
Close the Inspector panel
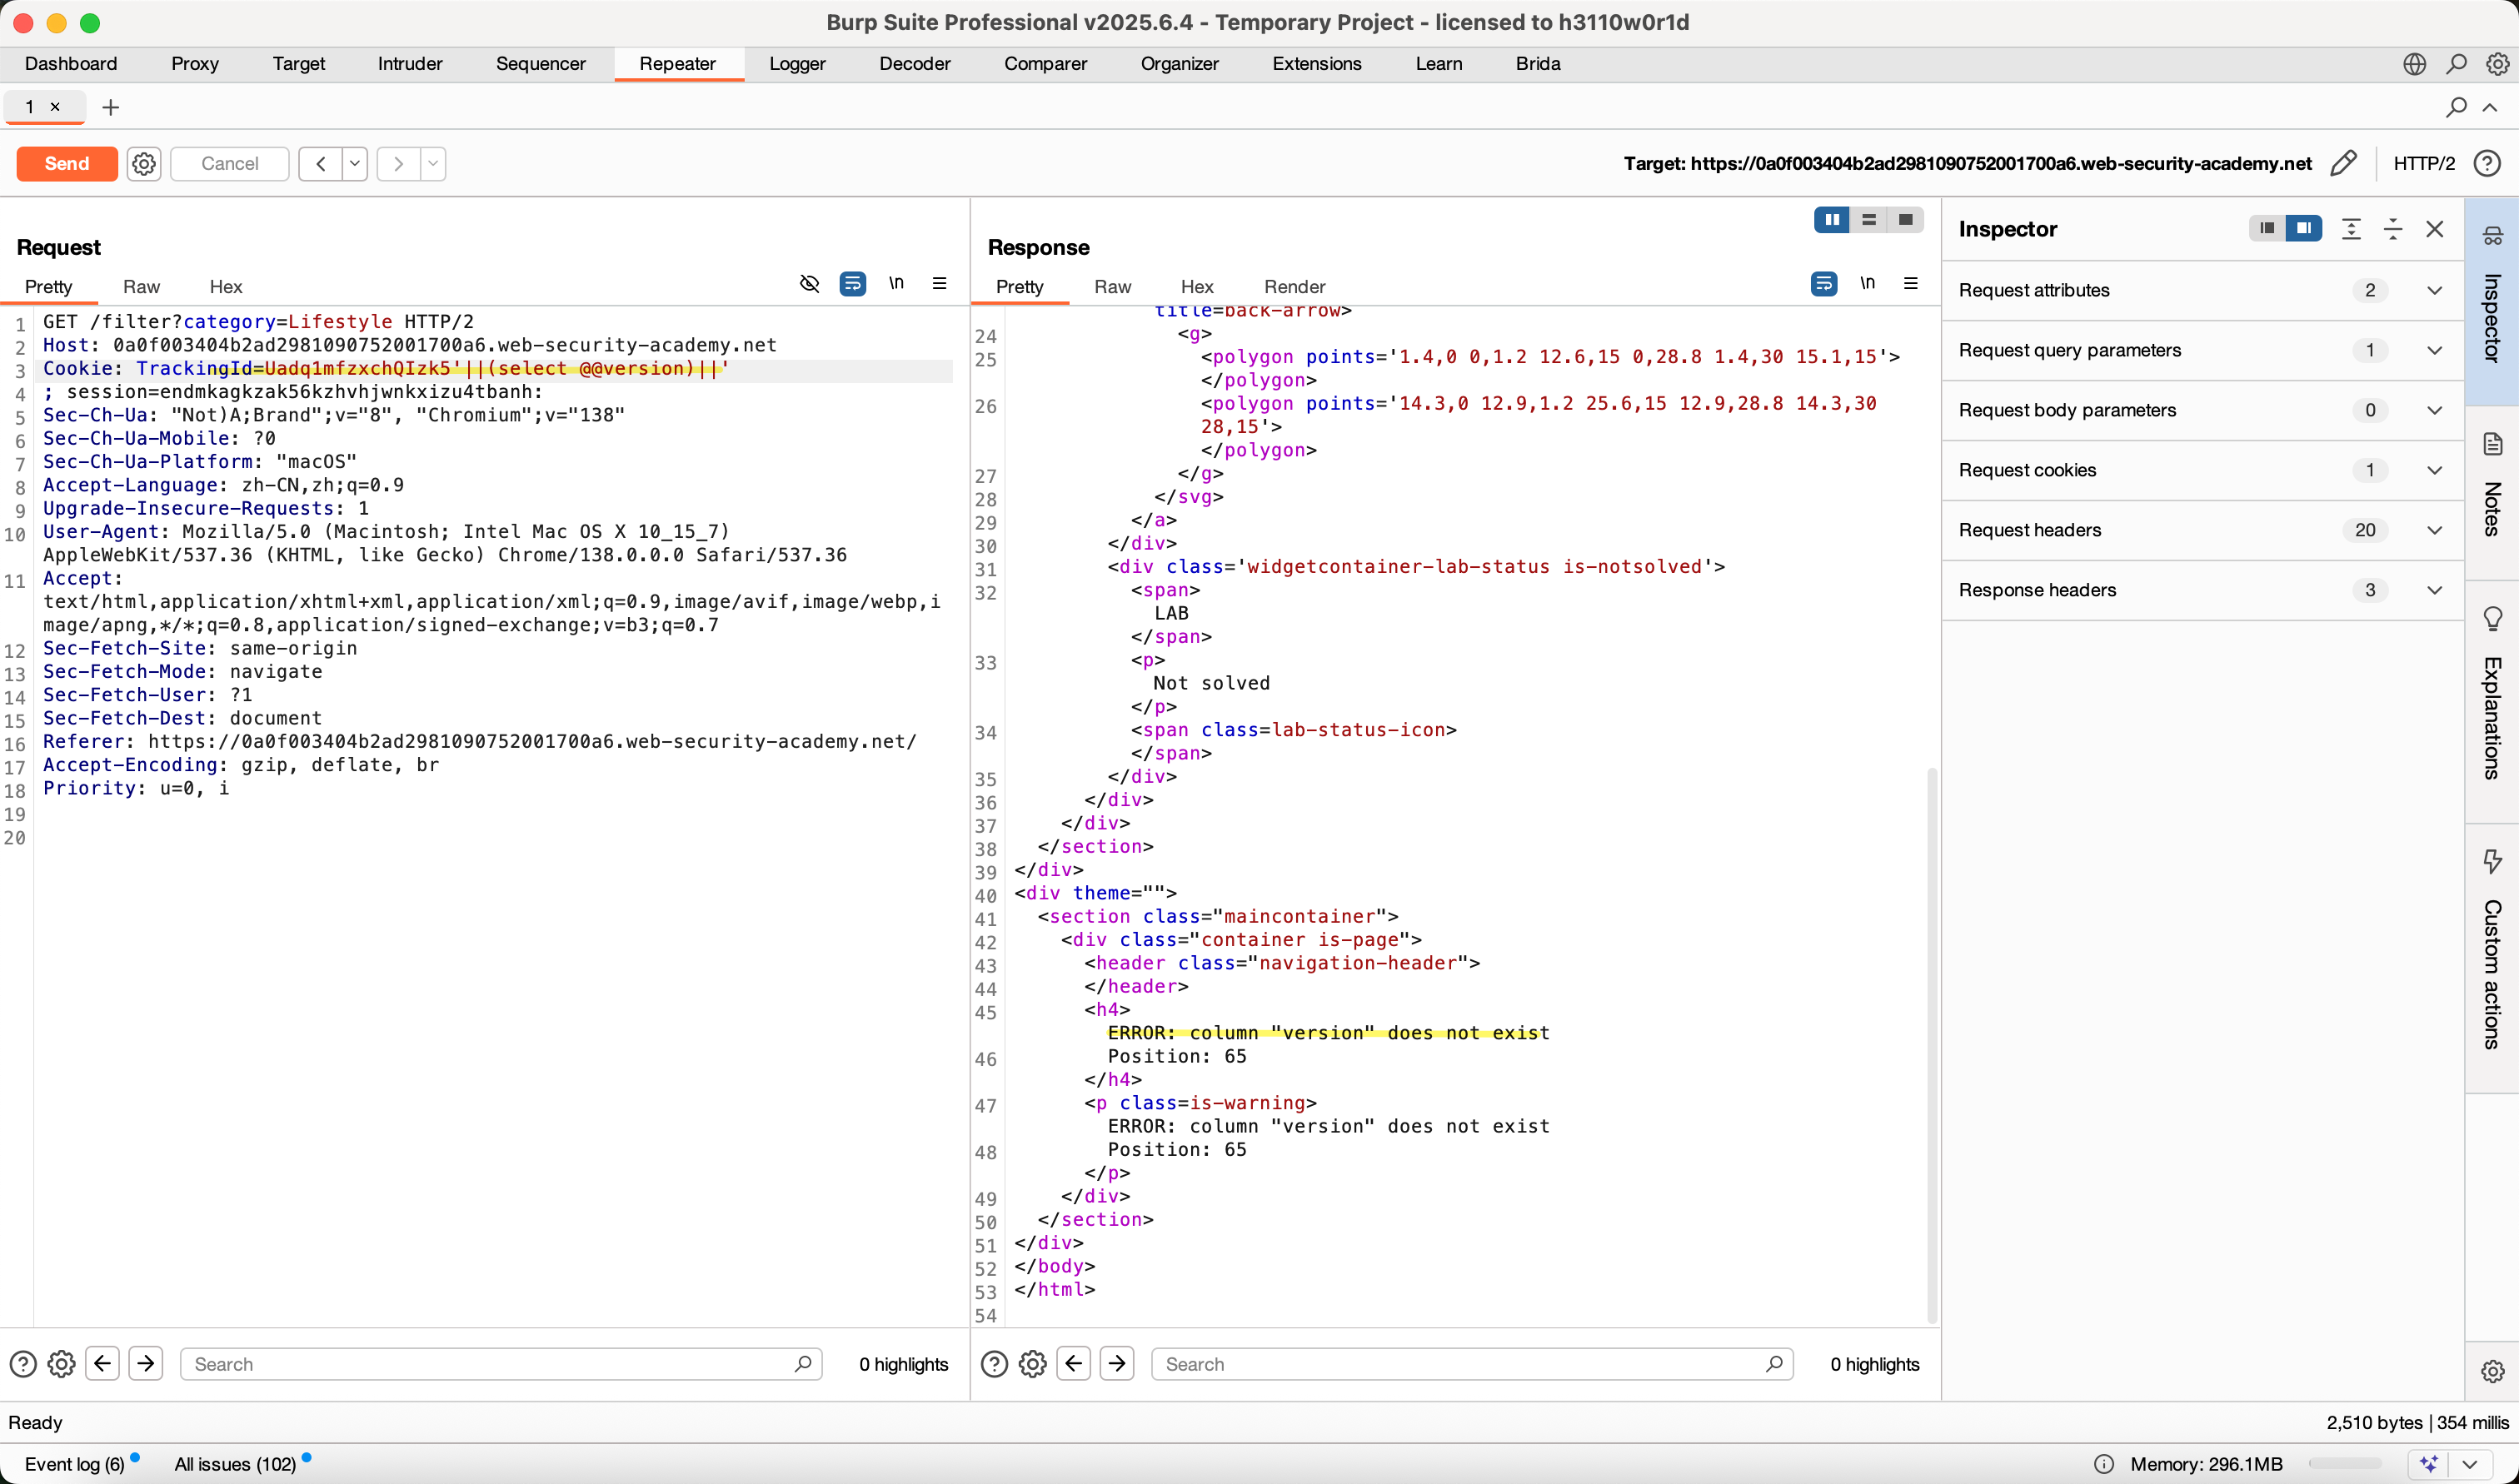[x=2434, y=229]
